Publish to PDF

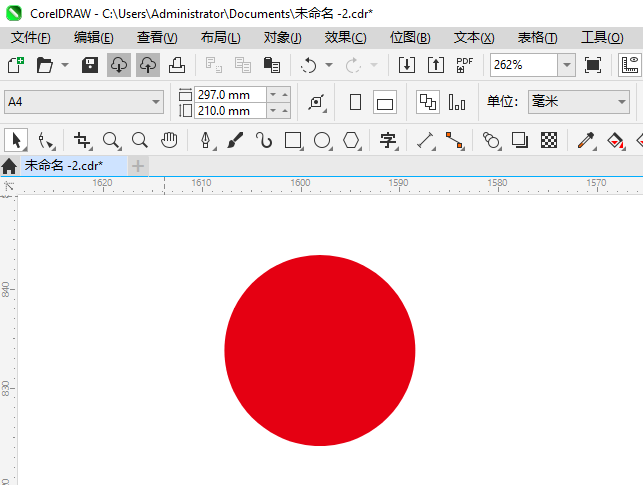464,65
